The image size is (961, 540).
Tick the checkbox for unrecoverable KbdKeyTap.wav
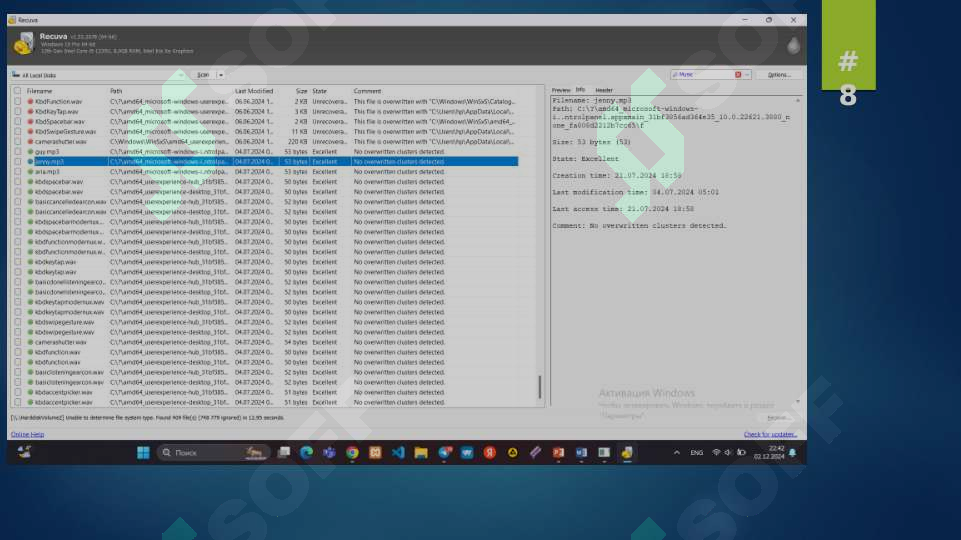(x=18, y=112)
